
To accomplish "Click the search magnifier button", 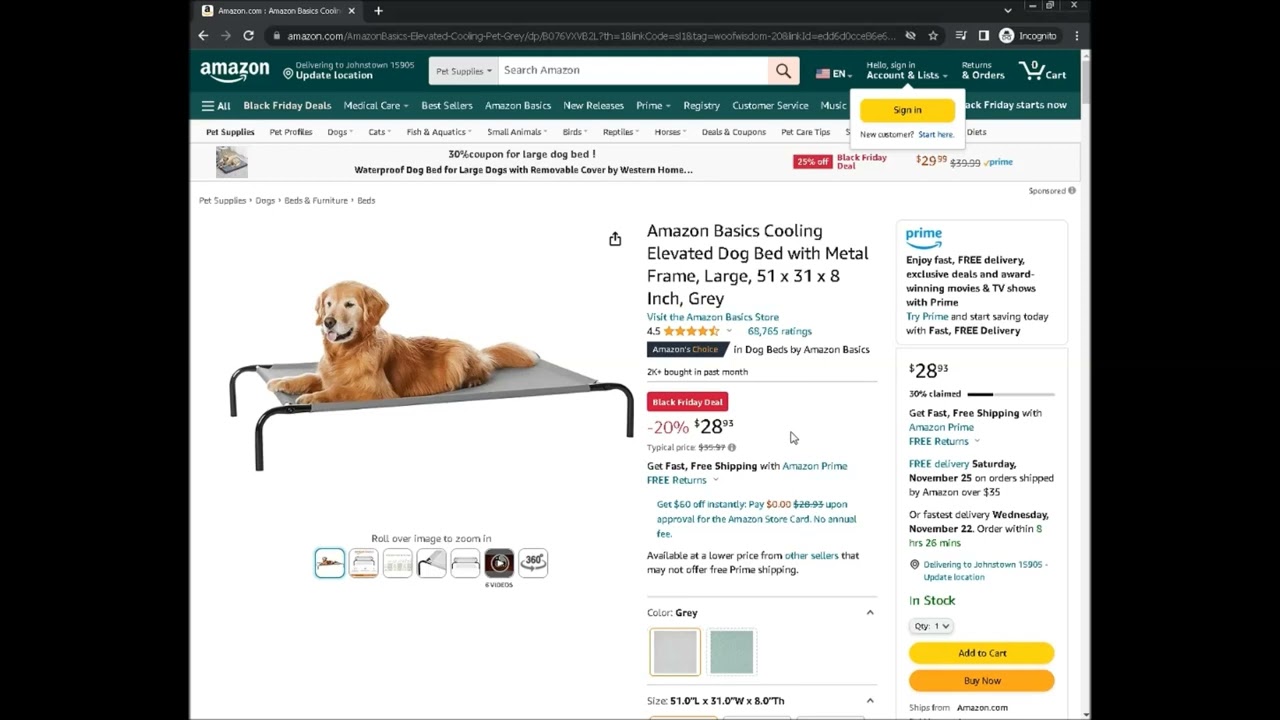I will (x=783, y=71).
